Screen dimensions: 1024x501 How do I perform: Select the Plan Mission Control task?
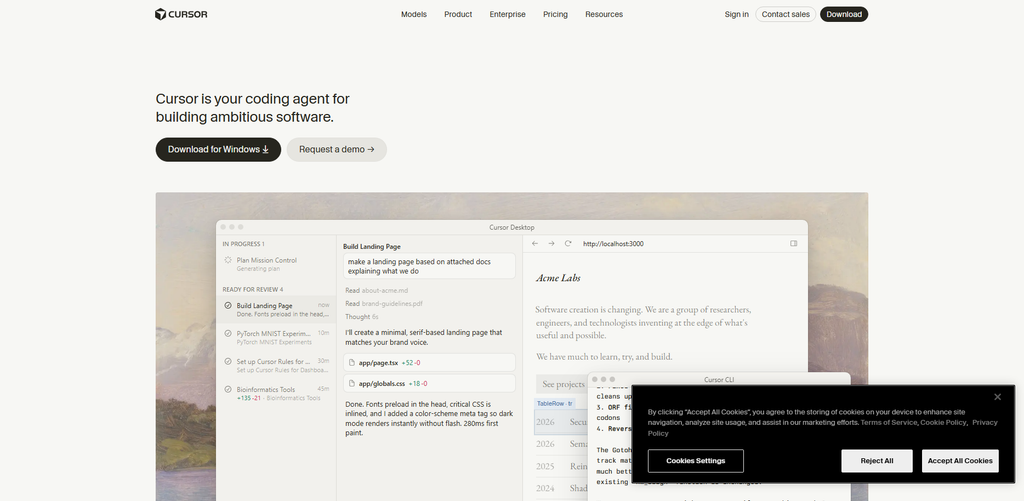[x=276, y=264]
